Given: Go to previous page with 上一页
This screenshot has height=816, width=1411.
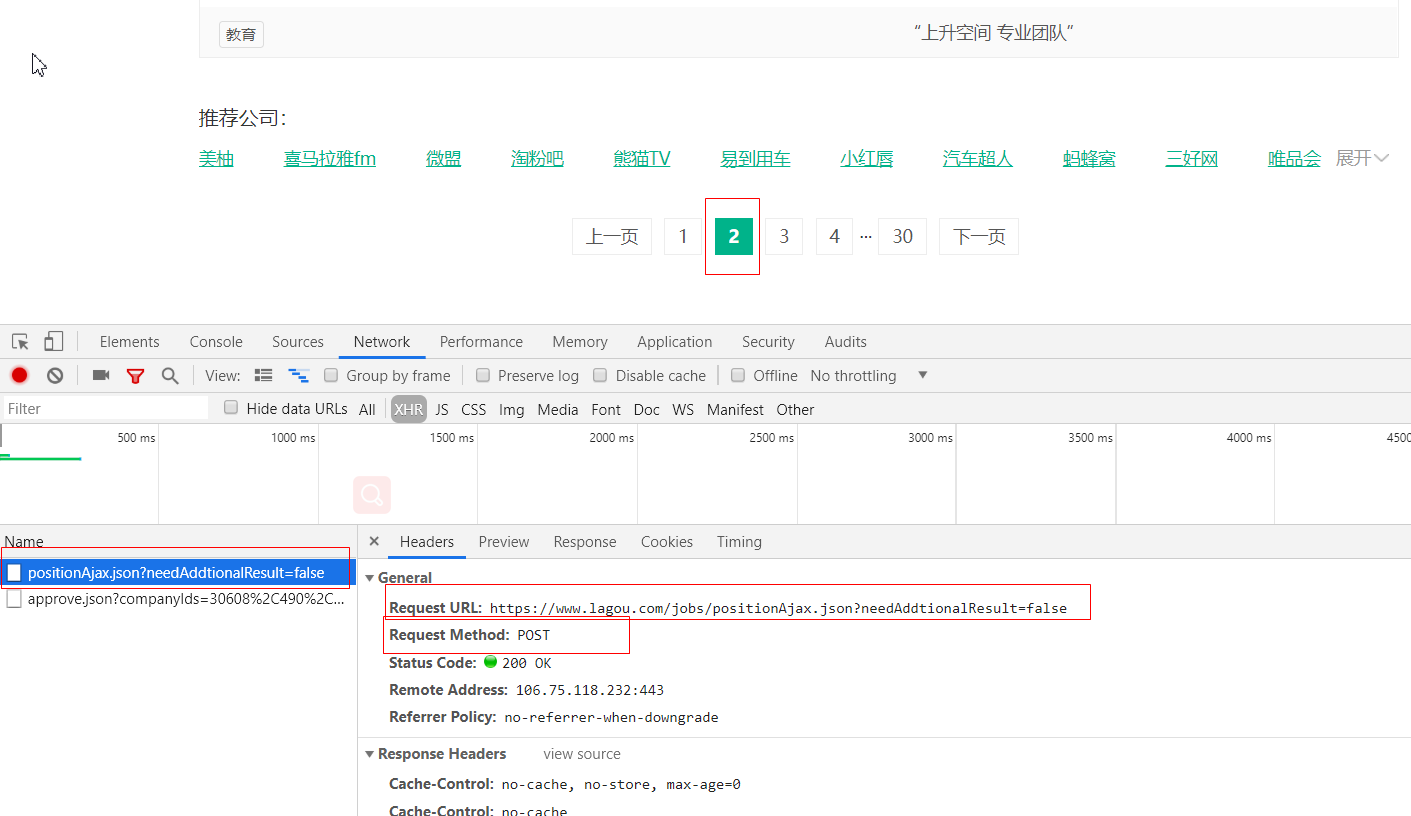Looking at the screenshot, I should click(x=612, y=237).
